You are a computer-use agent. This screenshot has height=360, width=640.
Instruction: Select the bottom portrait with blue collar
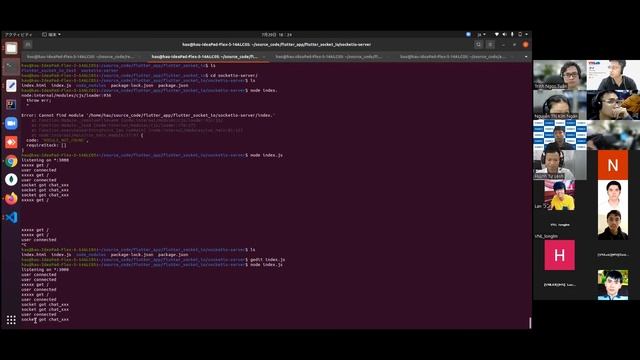pyautogui.click(x=613, y=285)
